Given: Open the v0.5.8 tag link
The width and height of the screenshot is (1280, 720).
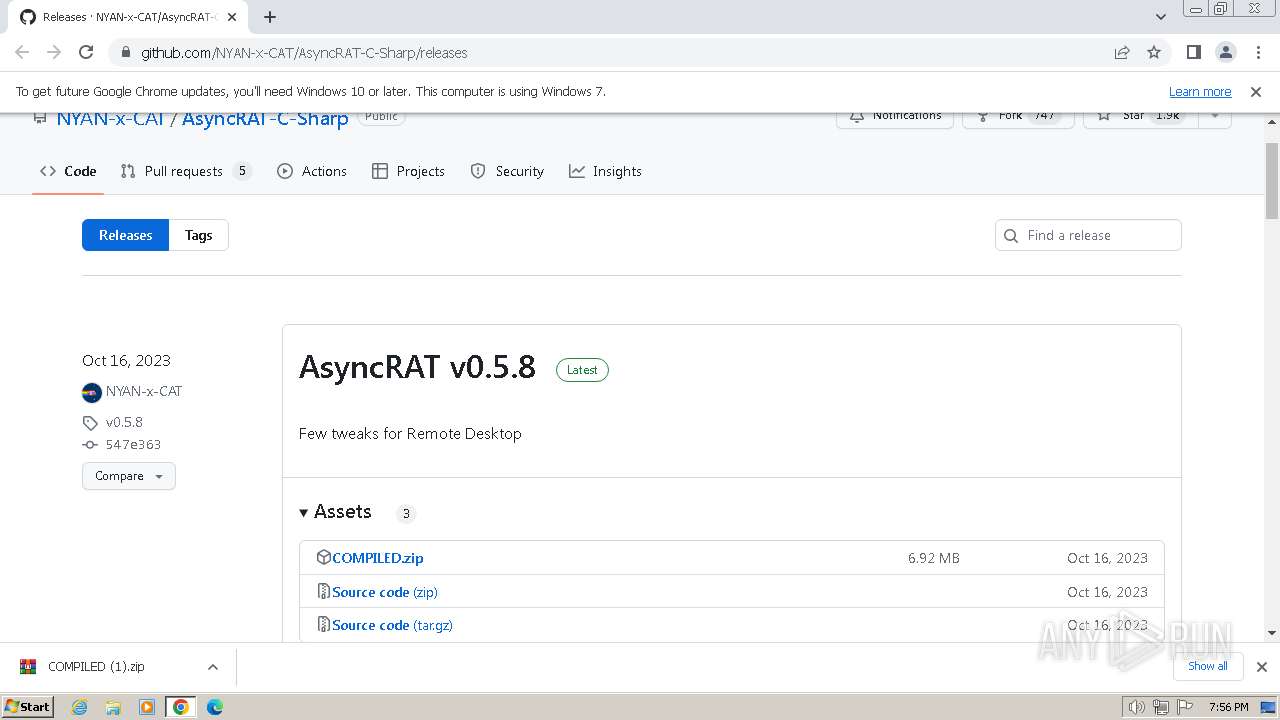Looking at the screenshot, I should pos(124,422).
